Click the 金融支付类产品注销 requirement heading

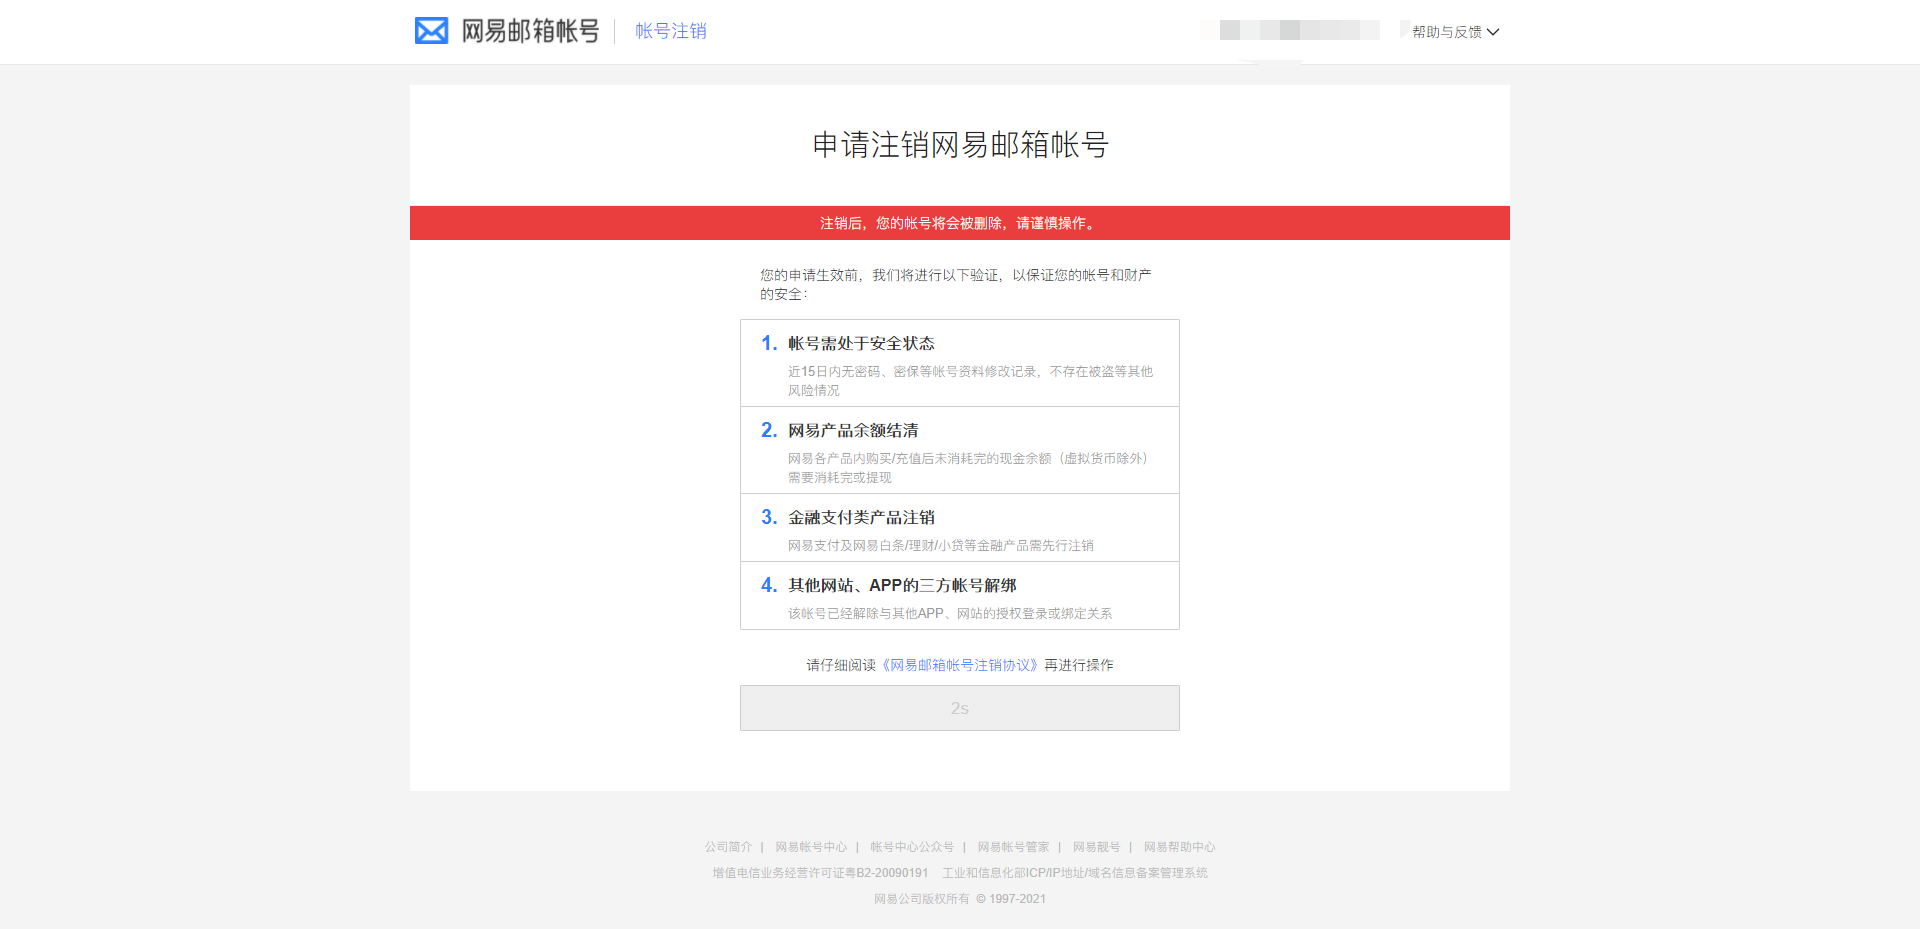click(x=861, y=517)
